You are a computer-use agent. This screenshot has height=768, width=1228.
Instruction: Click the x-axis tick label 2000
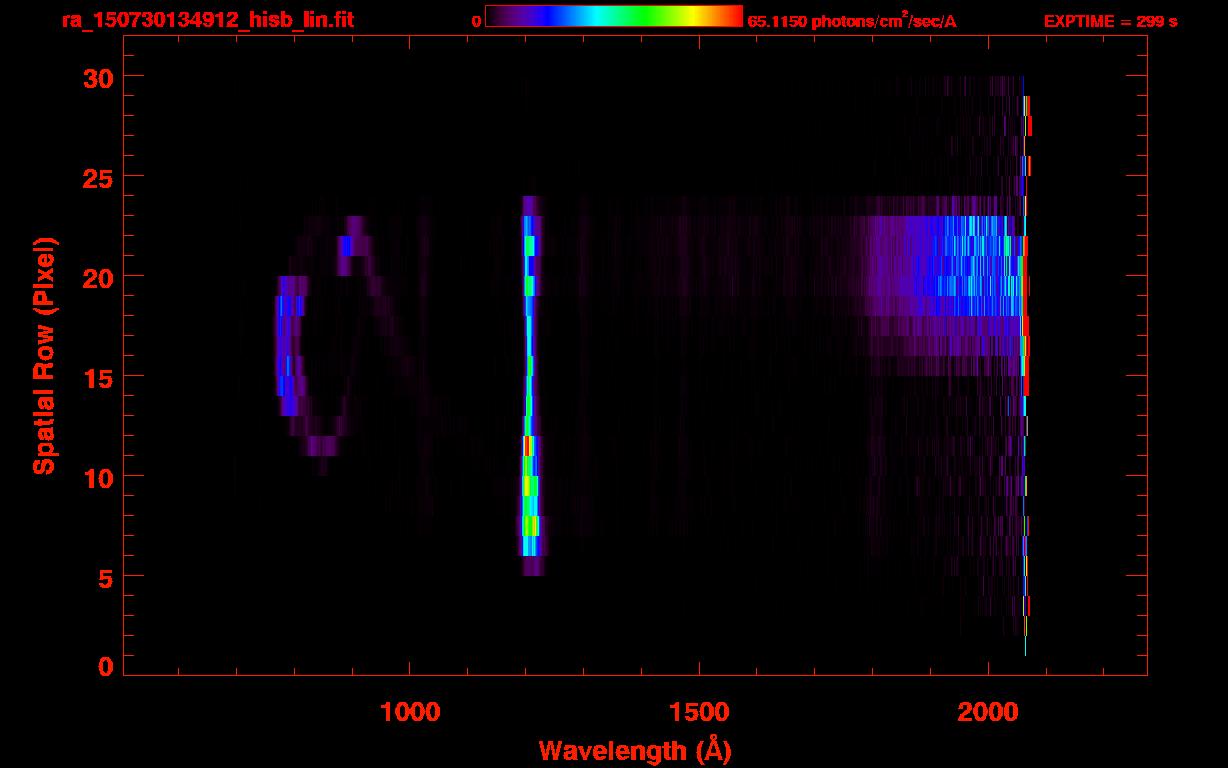pos(987,711)
